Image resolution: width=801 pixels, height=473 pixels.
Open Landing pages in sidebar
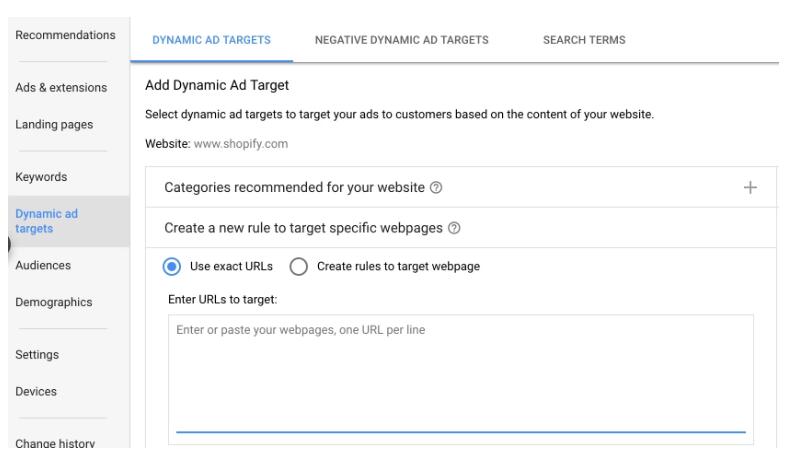54,125
